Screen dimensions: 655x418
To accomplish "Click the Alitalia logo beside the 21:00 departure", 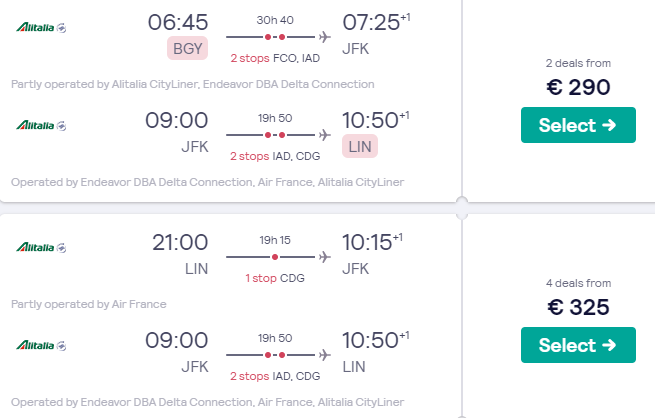I will 40,247.
